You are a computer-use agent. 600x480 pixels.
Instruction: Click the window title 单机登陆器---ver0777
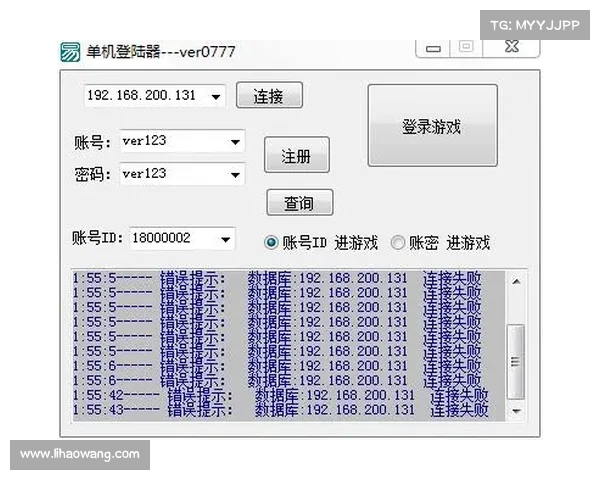[161, 52]
